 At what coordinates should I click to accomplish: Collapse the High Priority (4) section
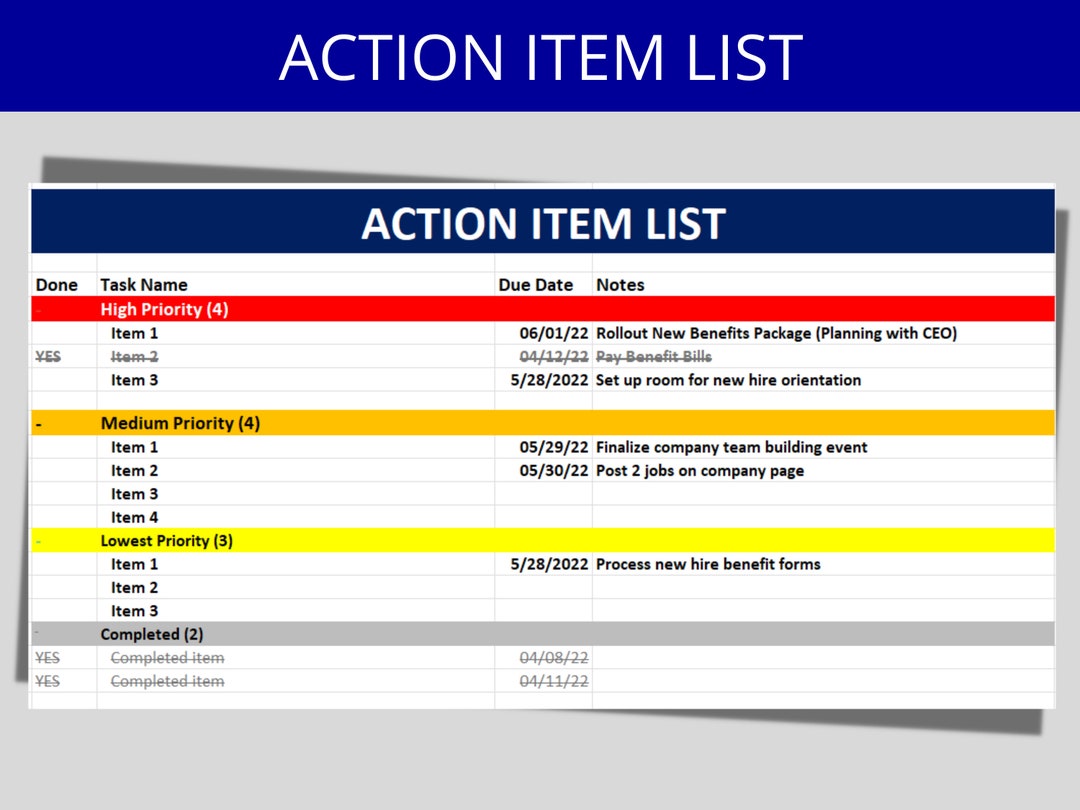(38, 309)
